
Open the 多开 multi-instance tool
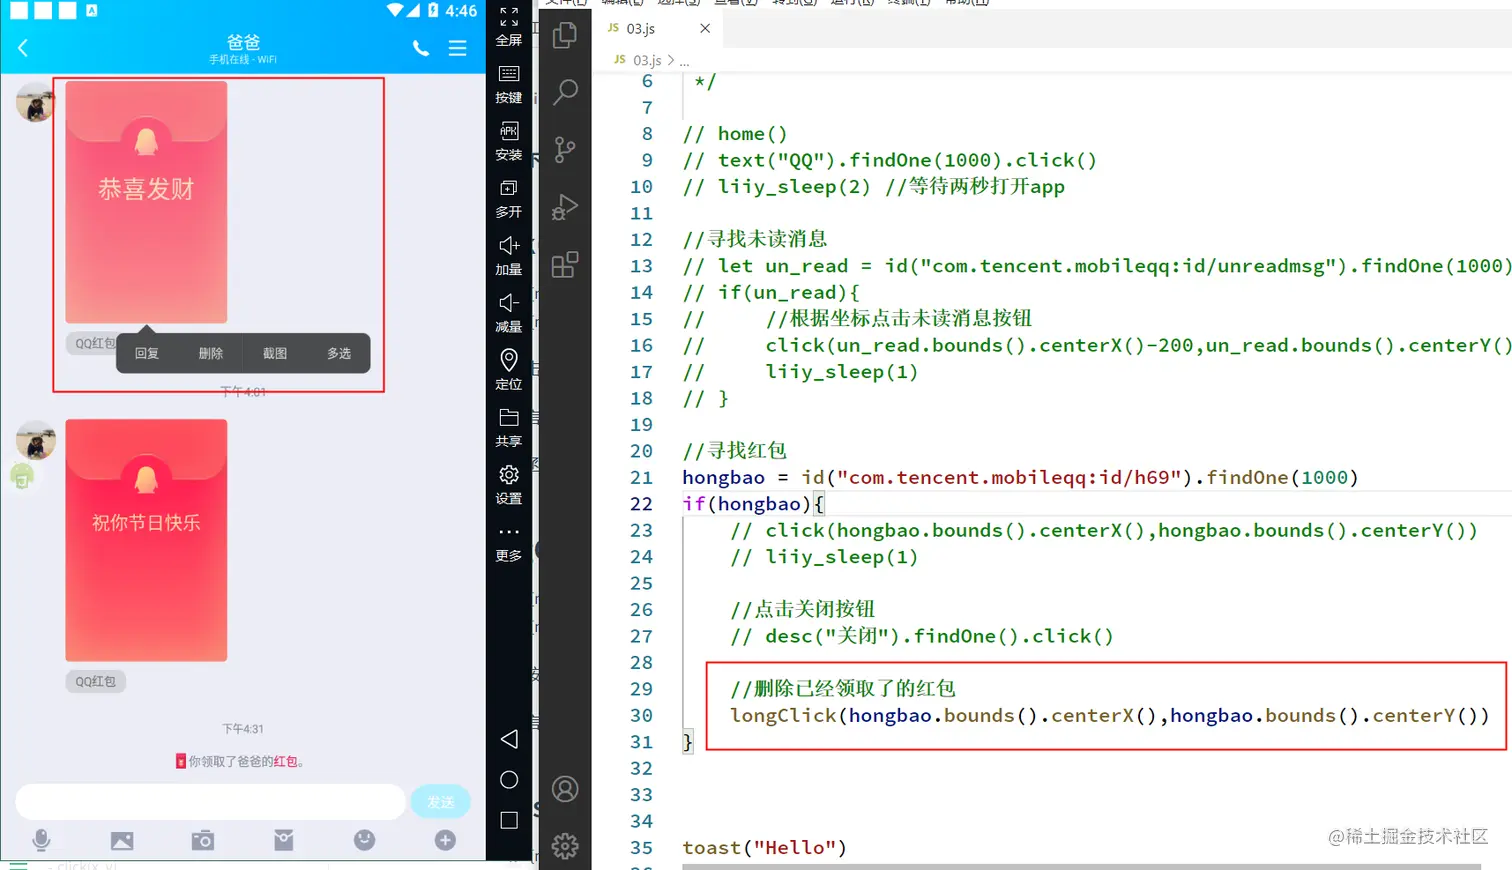coord(509,199)
